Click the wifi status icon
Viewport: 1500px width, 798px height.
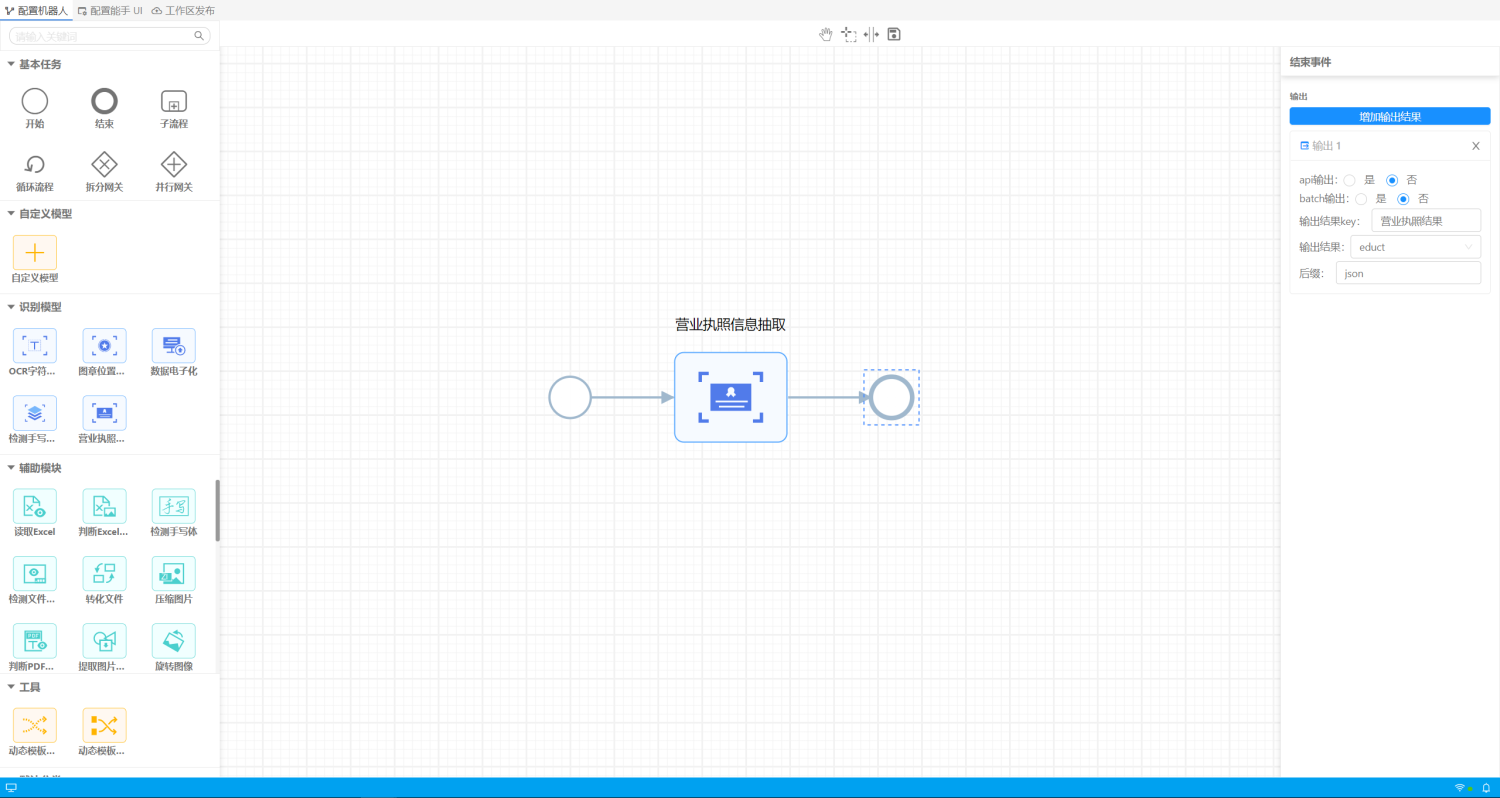[1460, 788]
